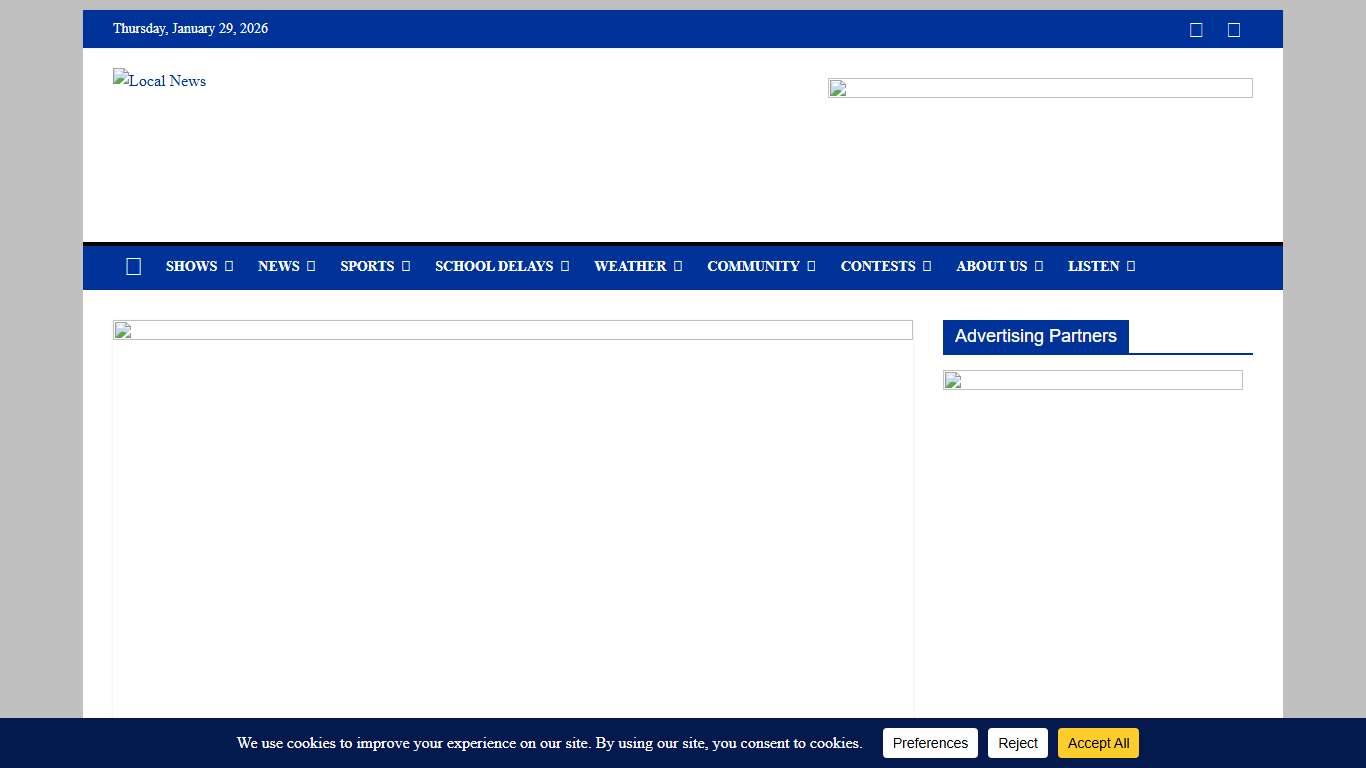Click the ad image under Advertising Partners
The image size is (1366, 768).
click(x=1092, y=380)
